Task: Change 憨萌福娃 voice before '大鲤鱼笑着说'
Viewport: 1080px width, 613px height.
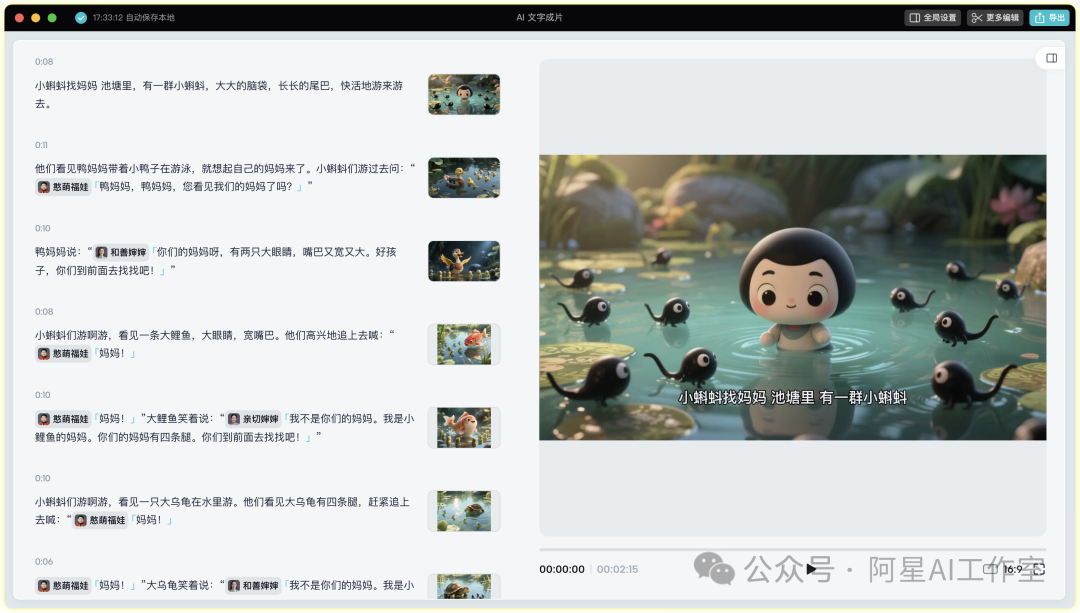Action: (x=63, y=419)
